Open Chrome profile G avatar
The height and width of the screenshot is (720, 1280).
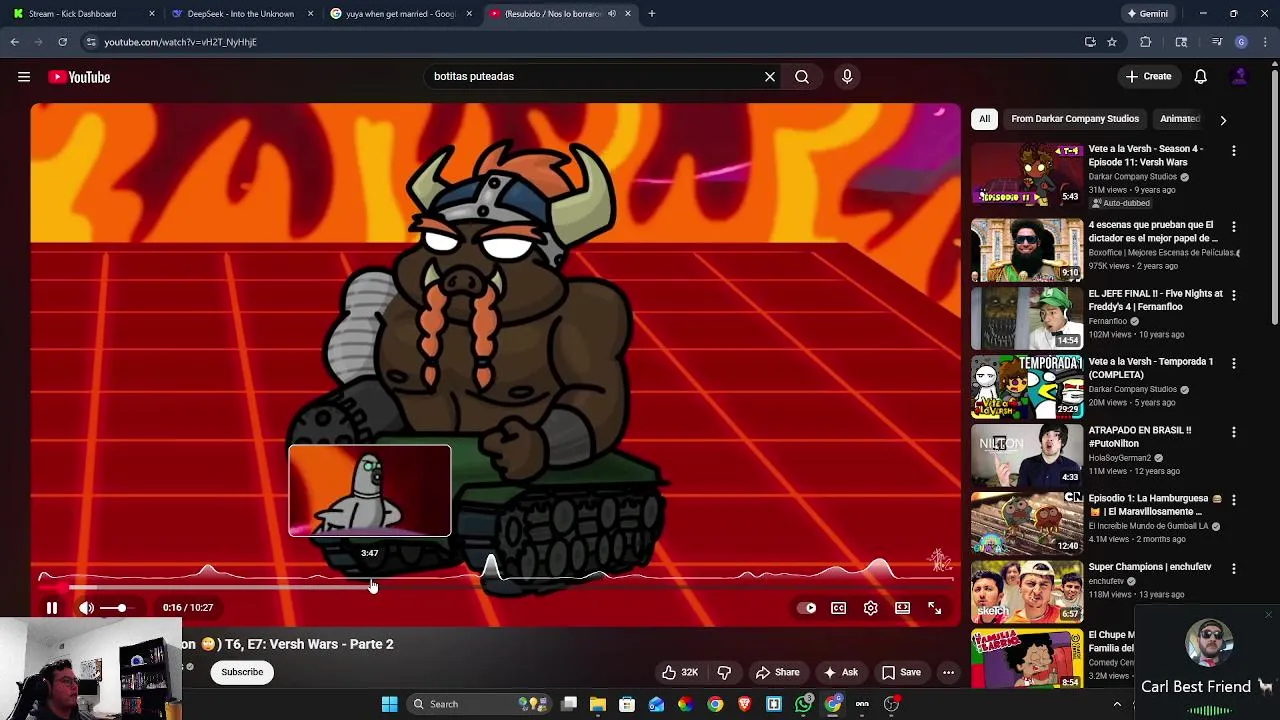(x=1241, y=42)
